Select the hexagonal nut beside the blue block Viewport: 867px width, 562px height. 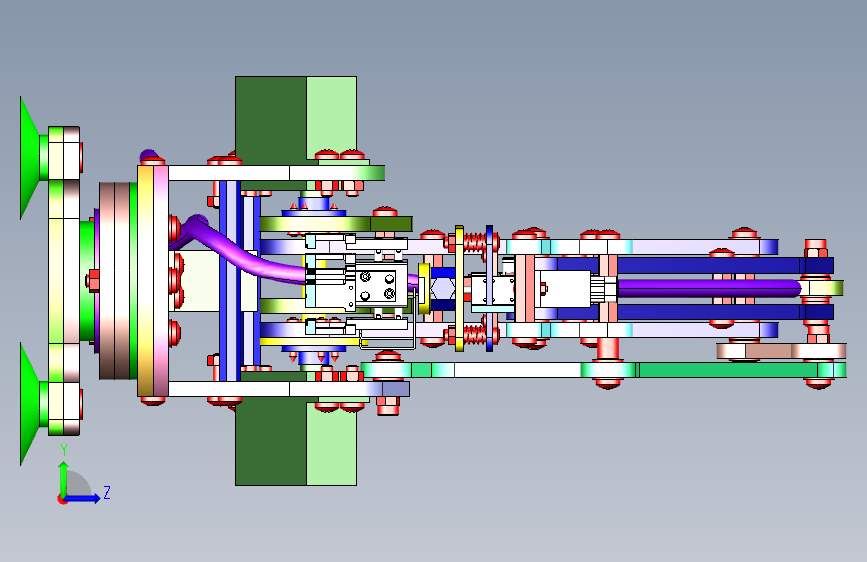tap(442, 288)
